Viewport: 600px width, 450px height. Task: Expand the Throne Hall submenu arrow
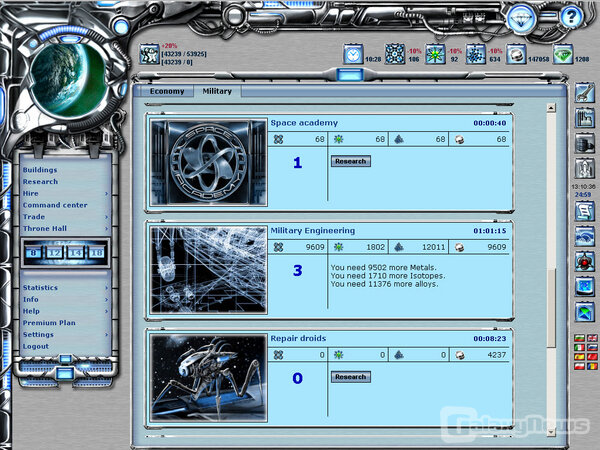click(x=107, y=229)
